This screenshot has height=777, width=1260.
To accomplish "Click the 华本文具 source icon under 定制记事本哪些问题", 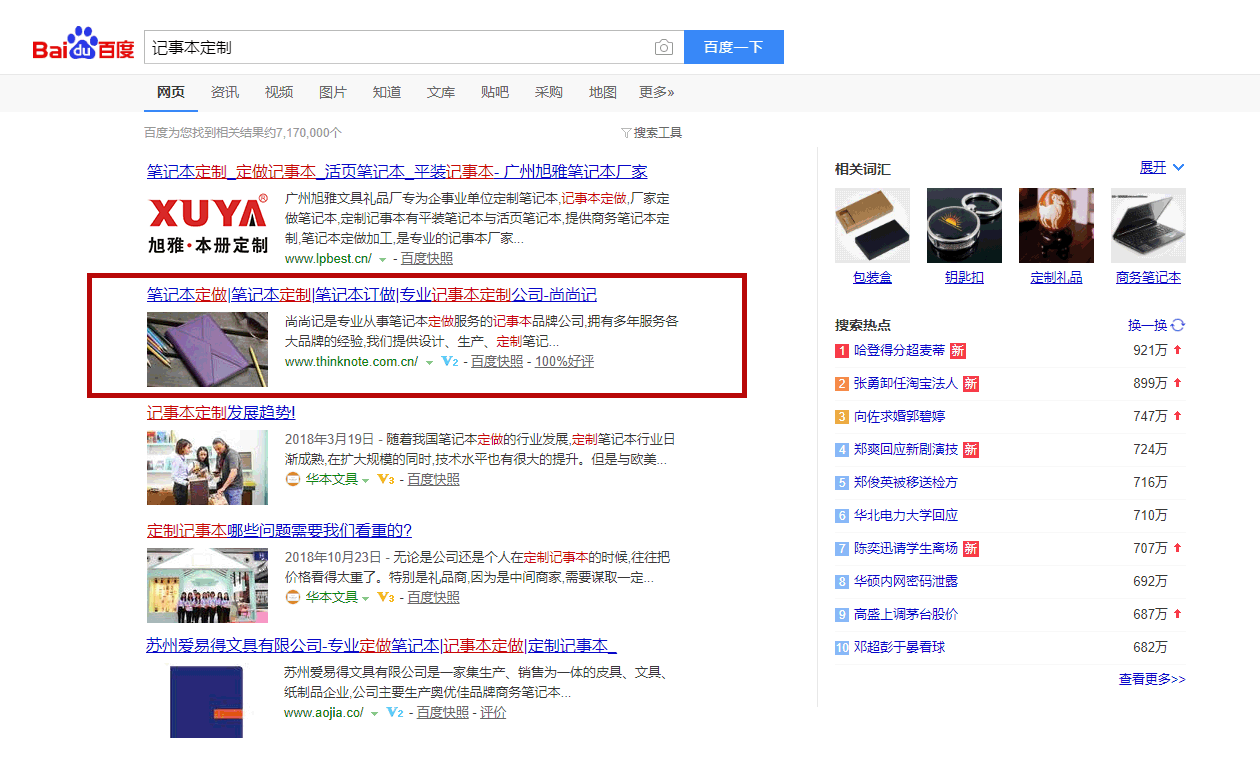I will click(x=293, y=598).
